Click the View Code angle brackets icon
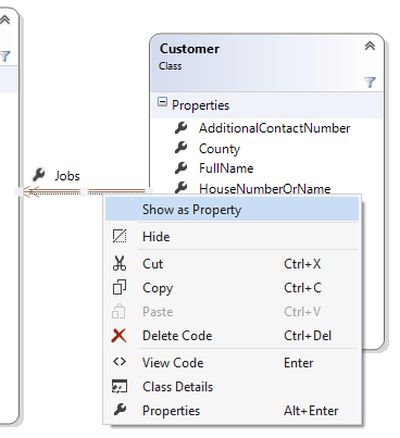Image resolution: width=400 pixels, height=438 pixels. [x=119, y=362]
